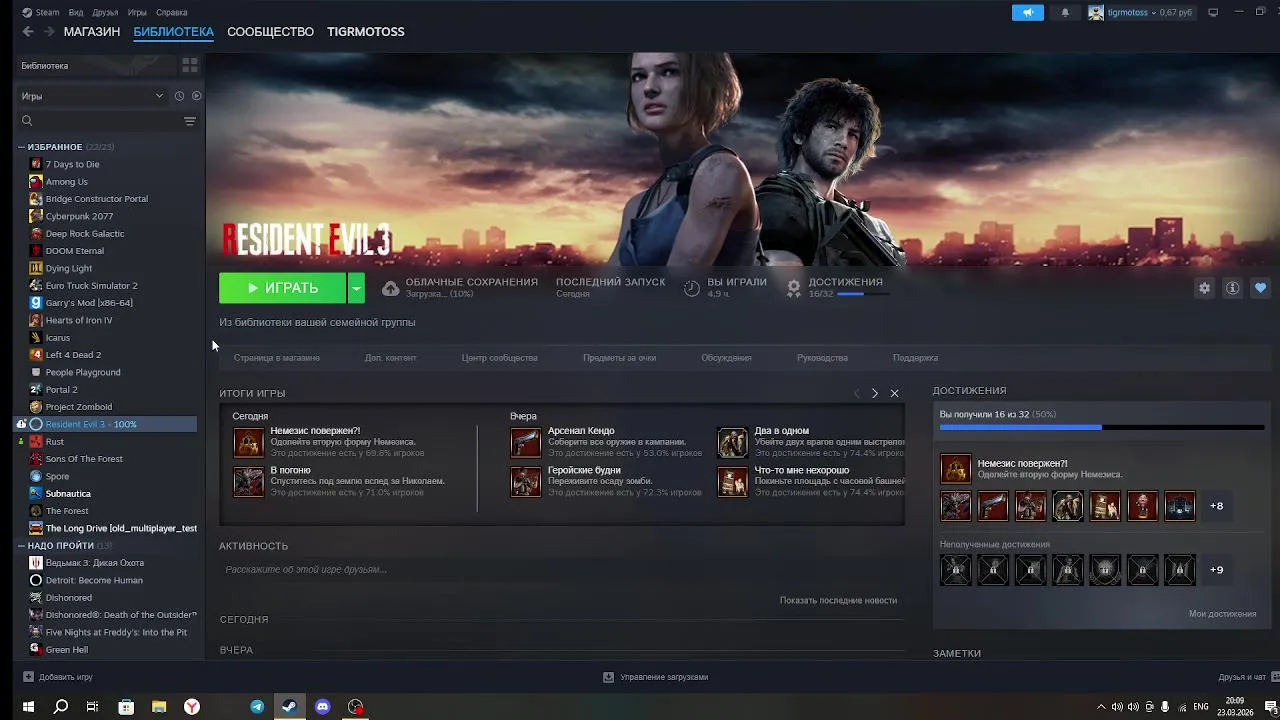The width and height of the screenshot is (1280, 720).
Task: Open library advanced filter settings icon
Action: [189, 121]
